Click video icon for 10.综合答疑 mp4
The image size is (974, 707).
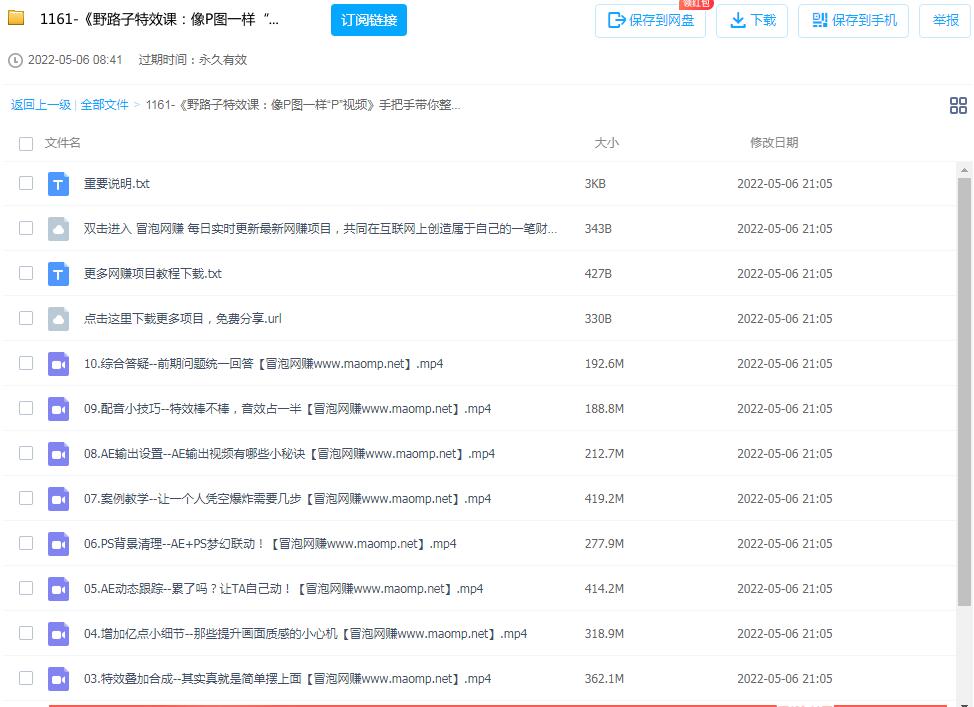click(x=58, y=364)
